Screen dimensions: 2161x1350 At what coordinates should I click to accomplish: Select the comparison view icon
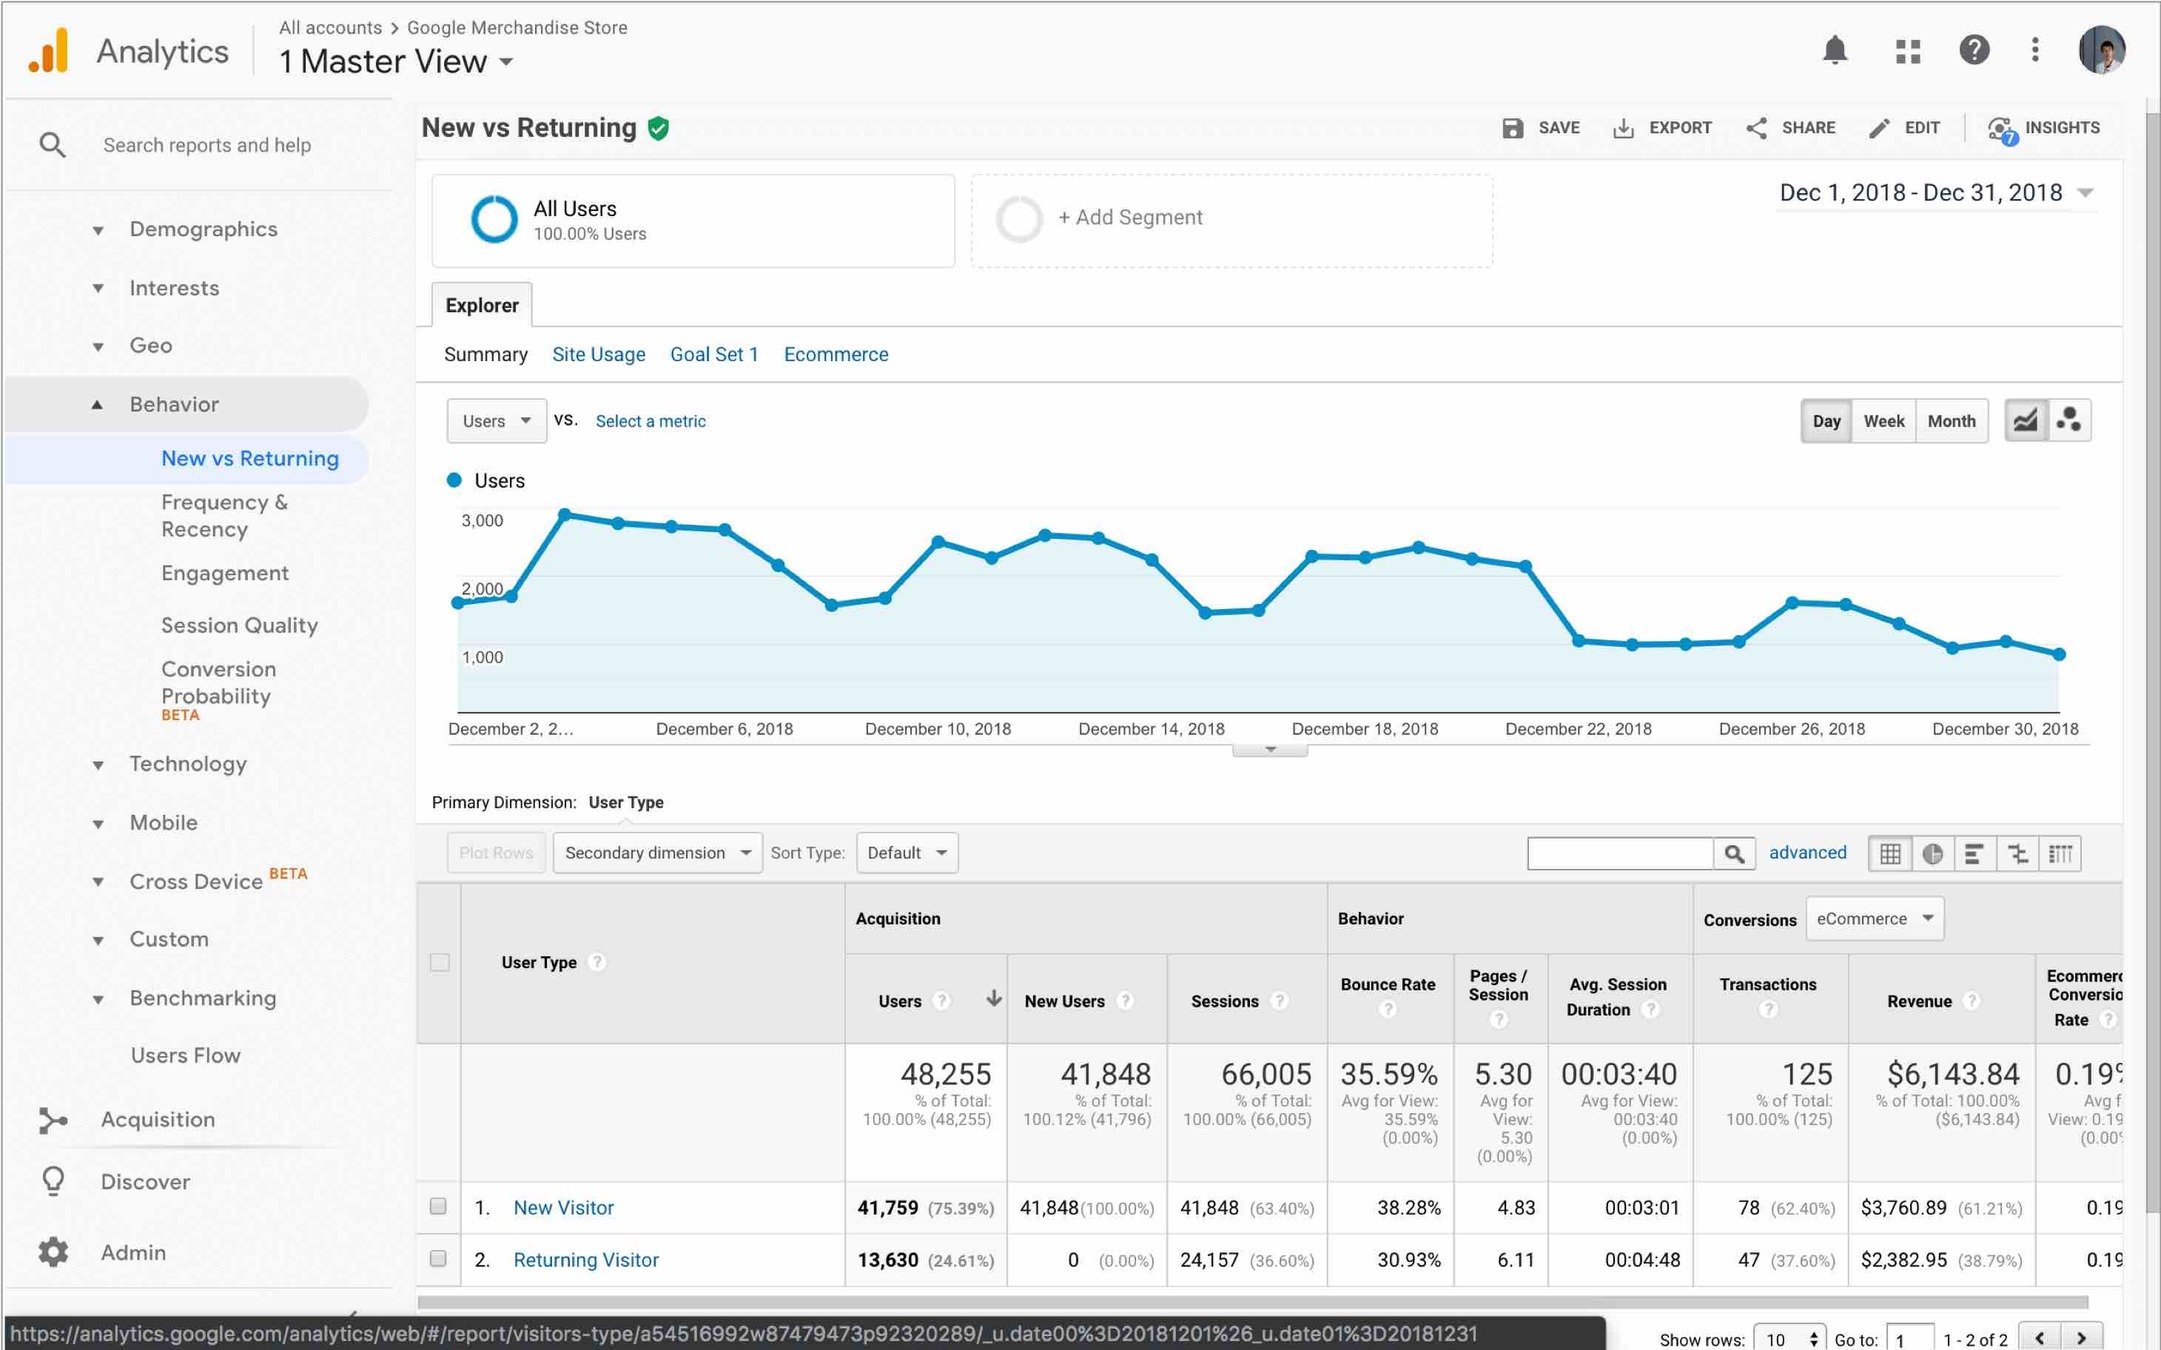[x=2018, y=854]
